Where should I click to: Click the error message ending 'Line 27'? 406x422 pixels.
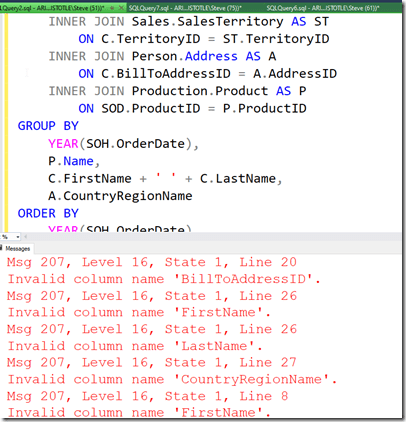[x=152, y=363]
